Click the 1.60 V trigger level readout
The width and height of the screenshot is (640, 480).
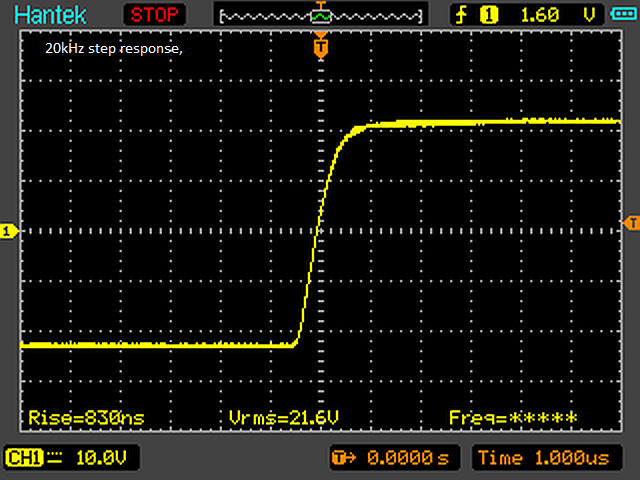coord(557,15)
